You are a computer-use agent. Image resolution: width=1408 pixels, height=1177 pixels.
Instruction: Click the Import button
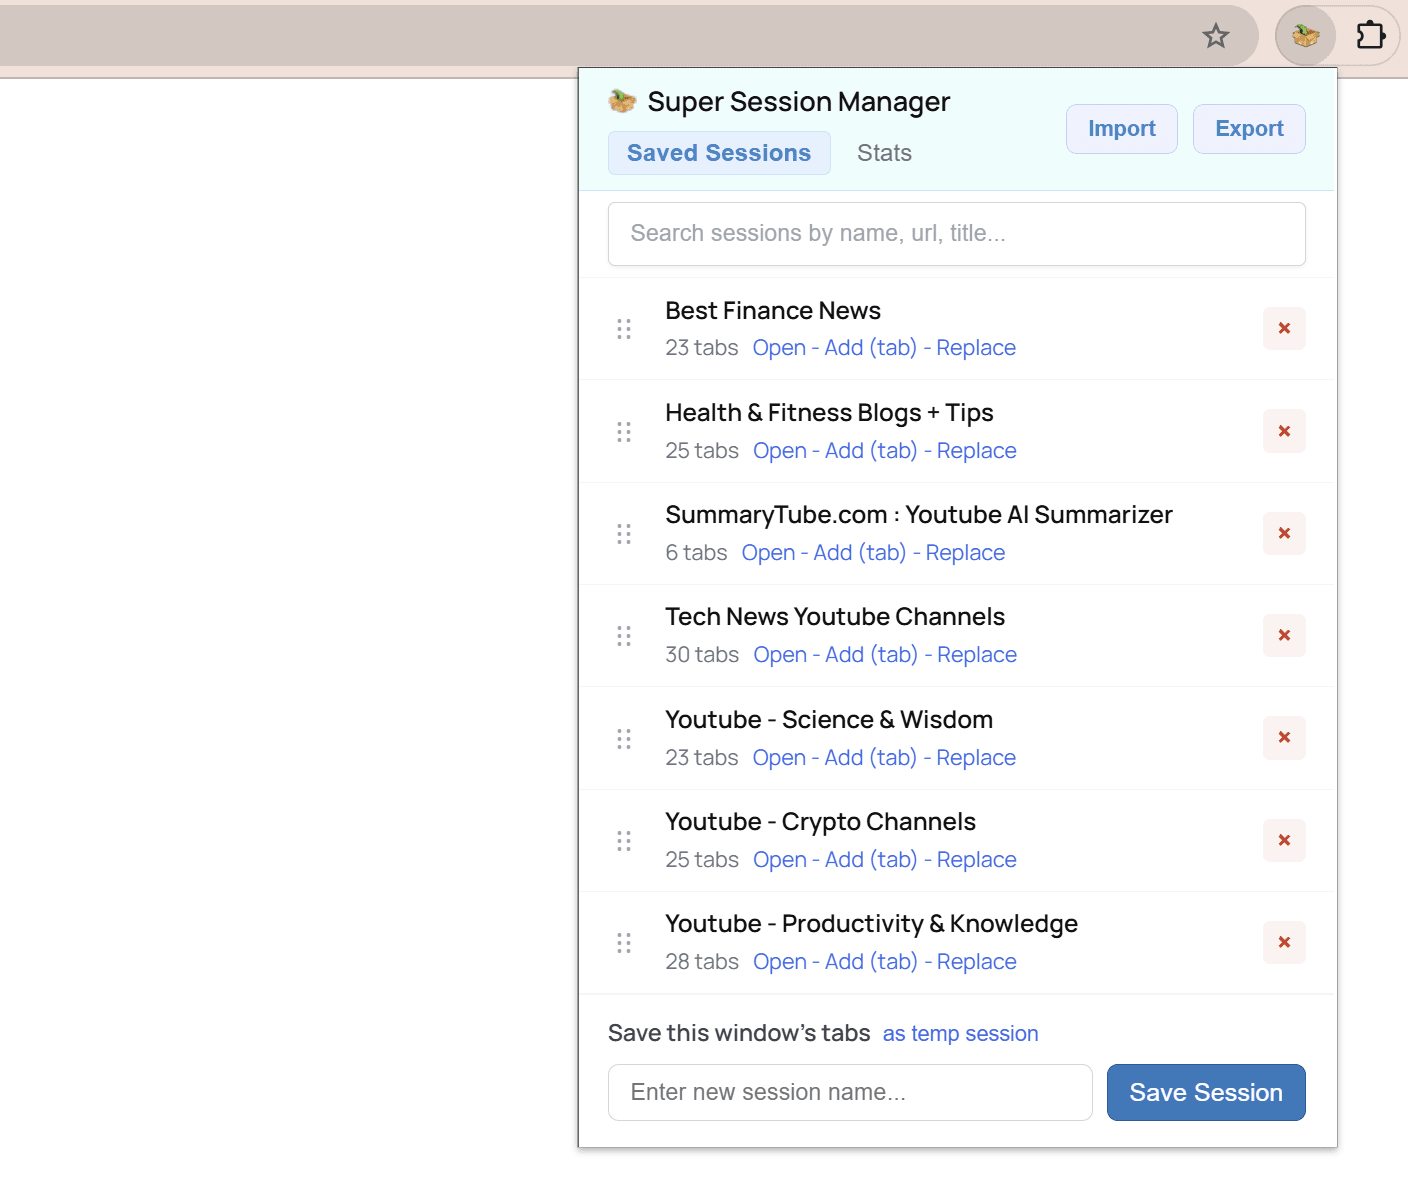1121,128
